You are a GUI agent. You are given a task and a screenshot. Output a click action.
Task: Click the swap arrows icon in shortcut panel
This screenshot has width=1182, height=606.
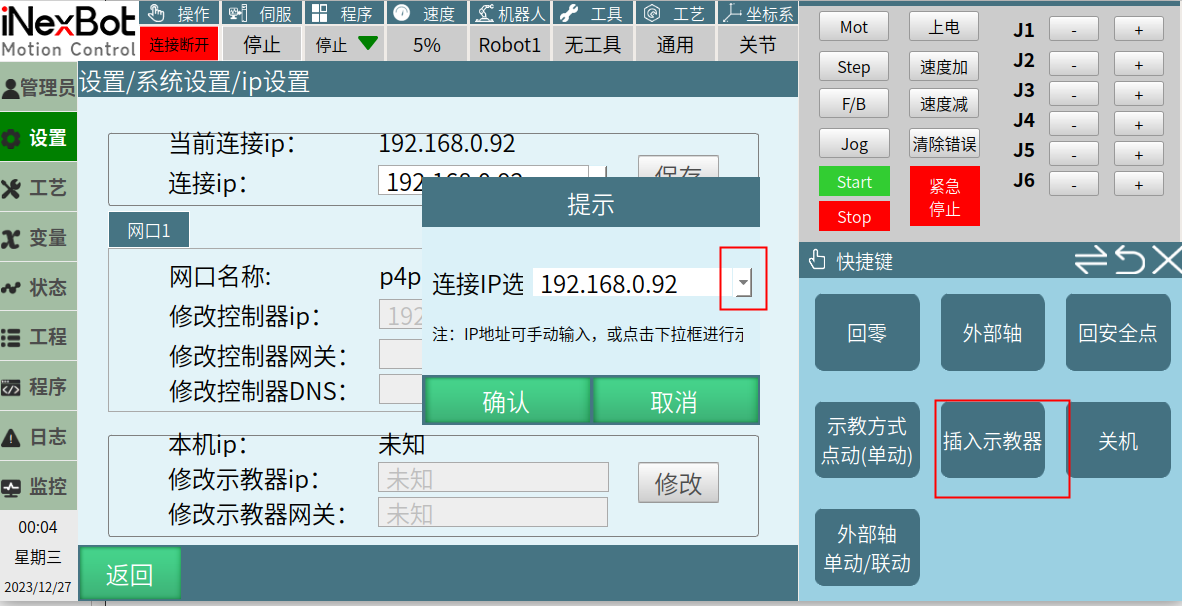(1091, 261)
